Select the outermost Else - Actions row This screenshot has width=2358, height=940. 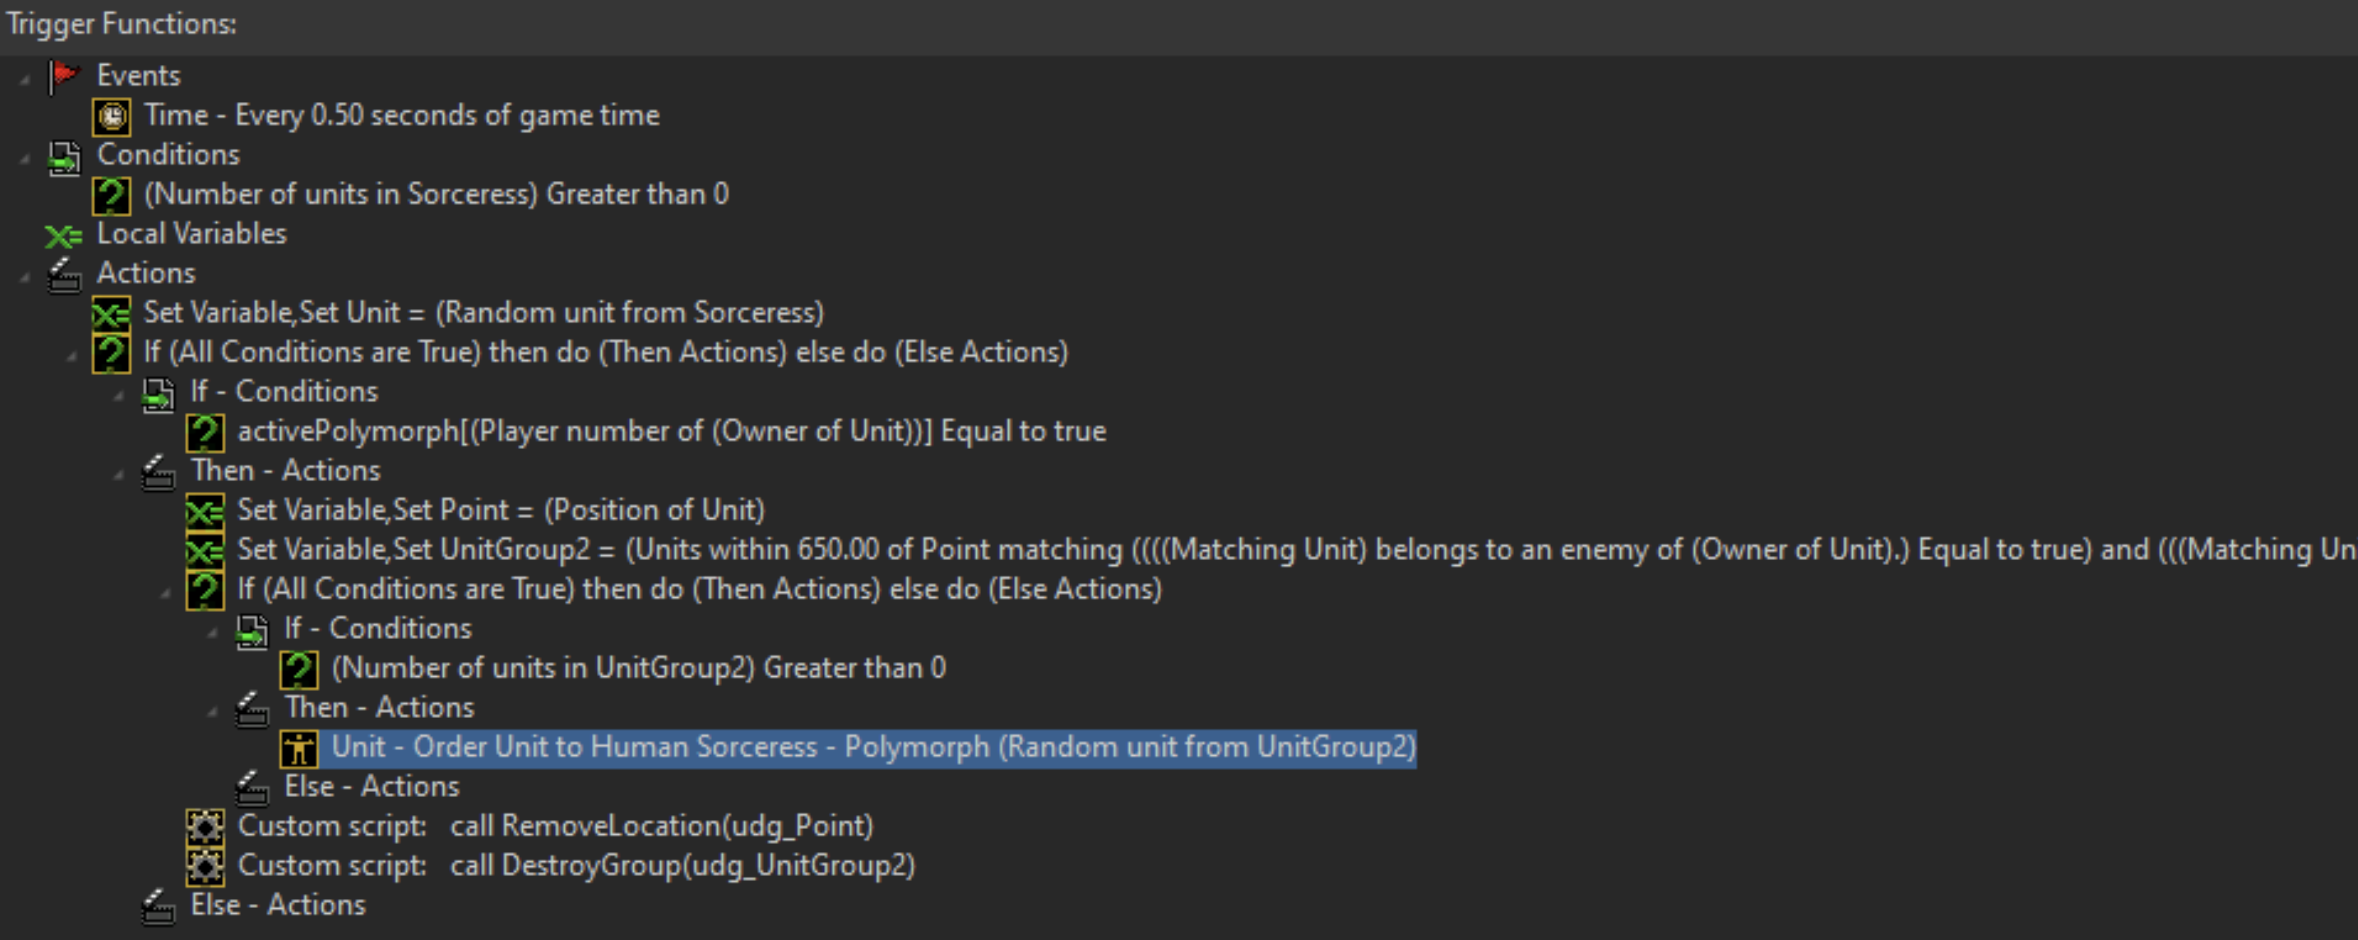[278, 905]
